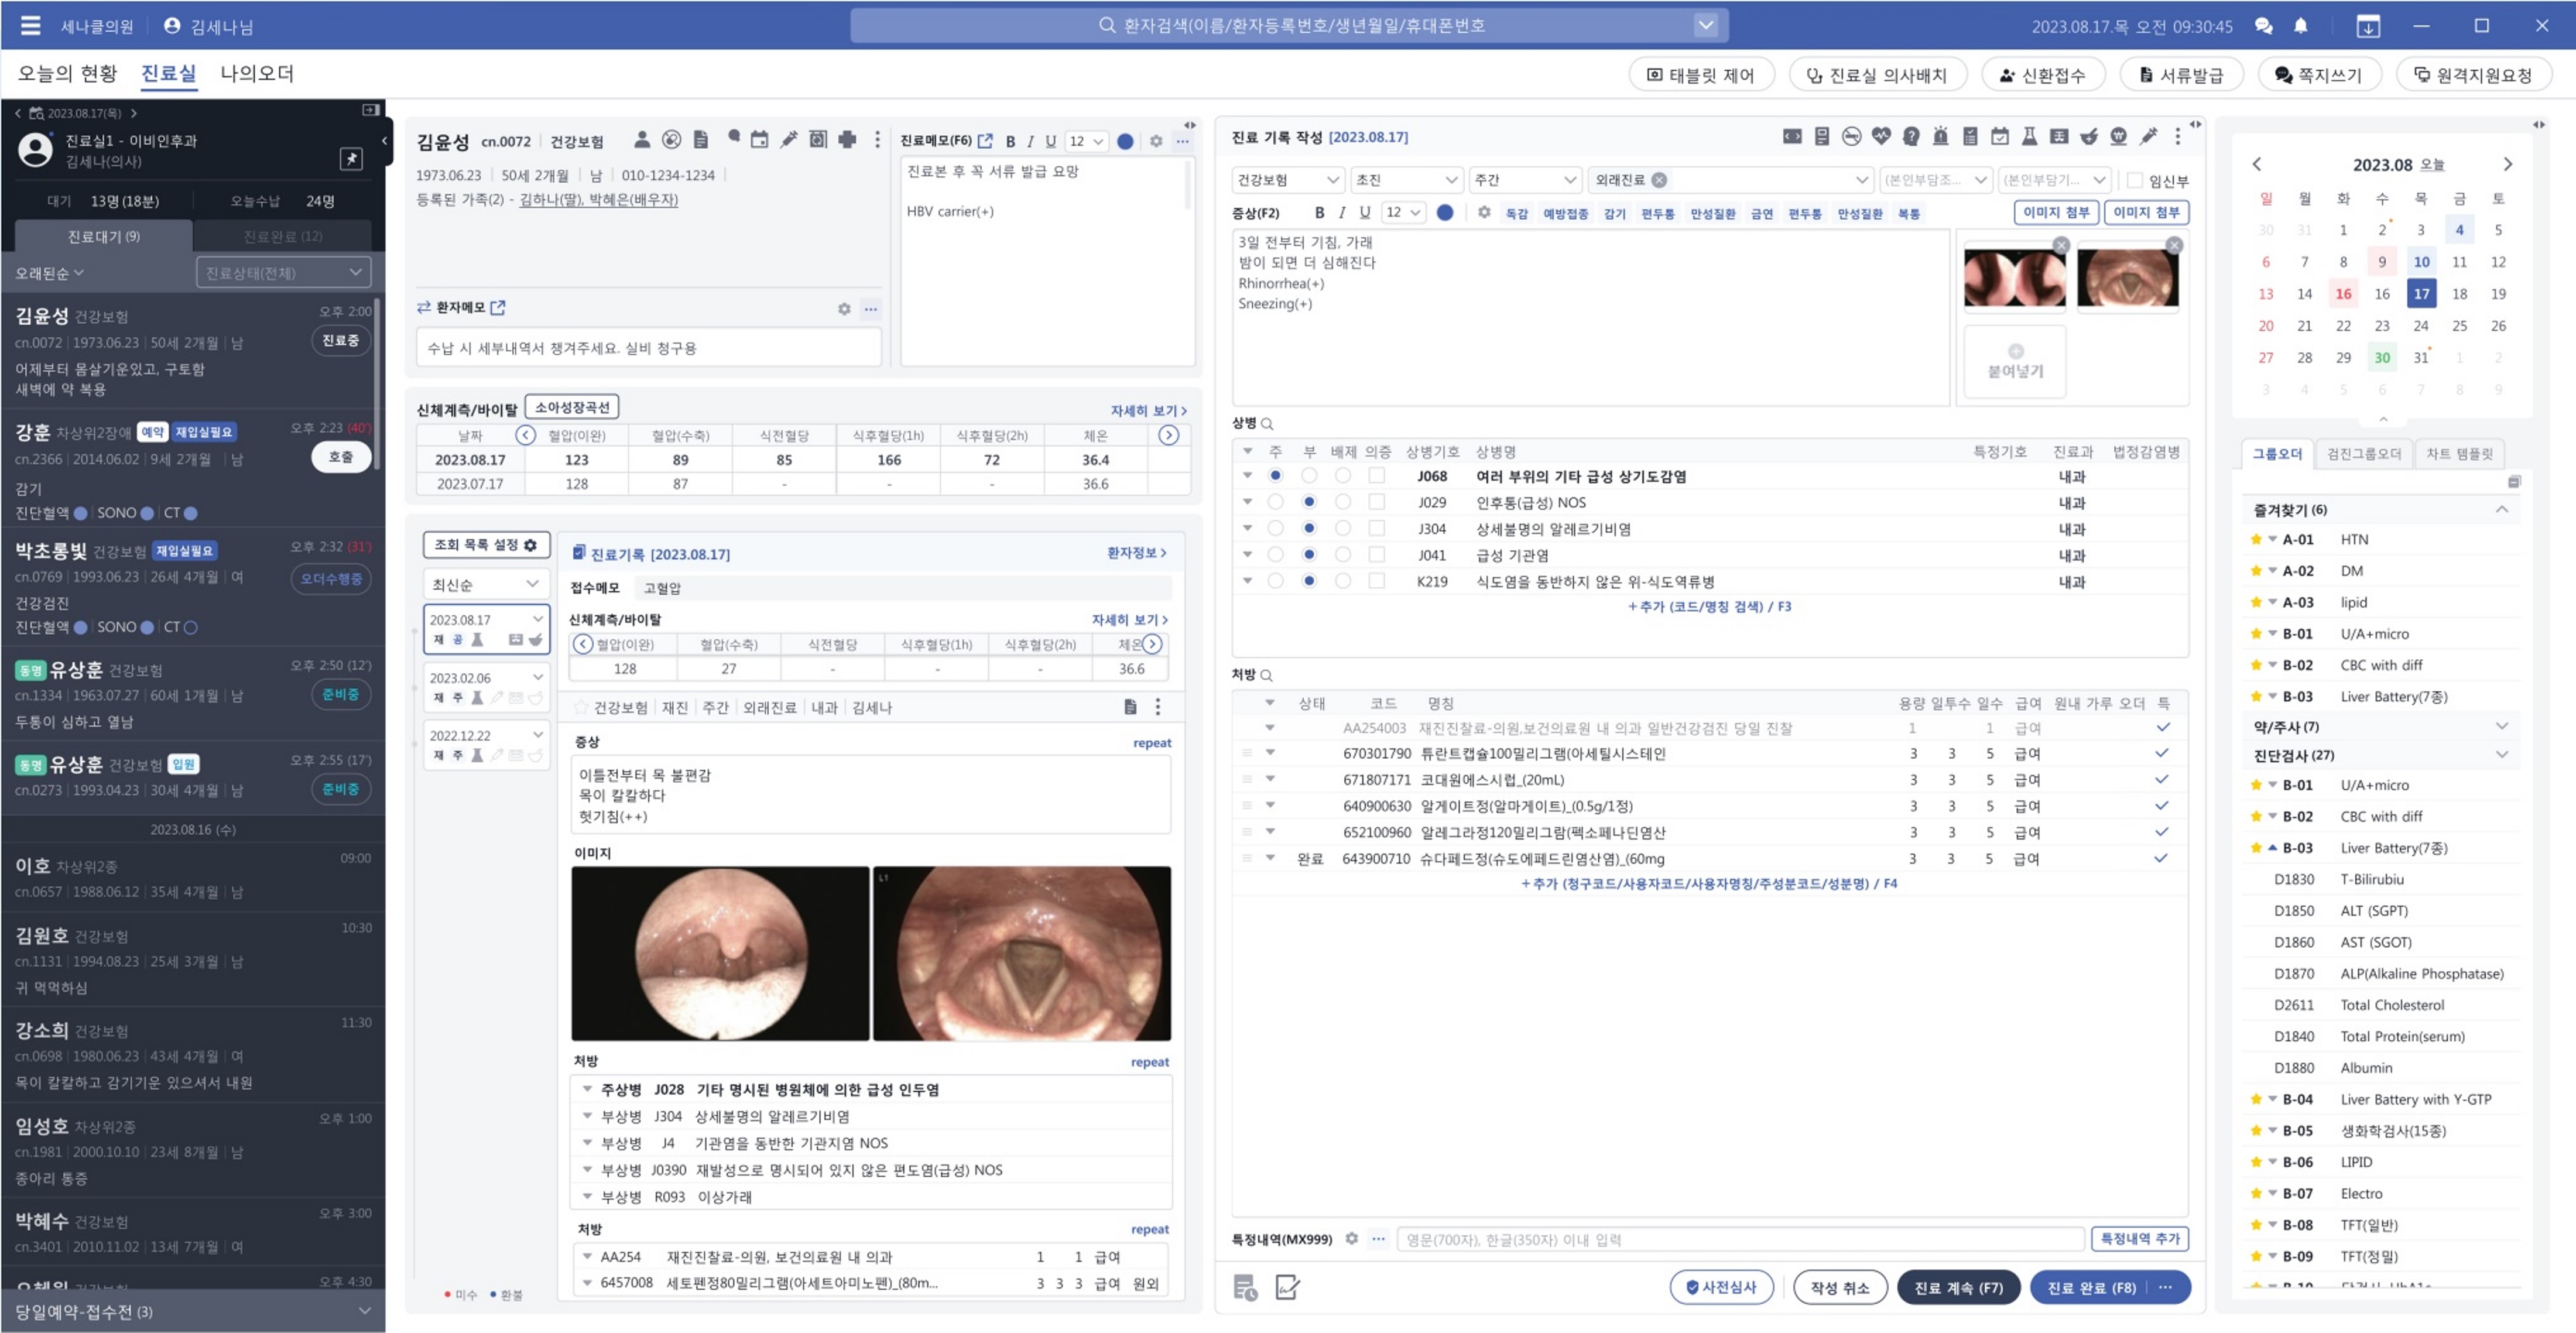Open the settings gear in the 진료메모 panel
Viewport: 2576px width, 1333px height.
pos(1155,141)
